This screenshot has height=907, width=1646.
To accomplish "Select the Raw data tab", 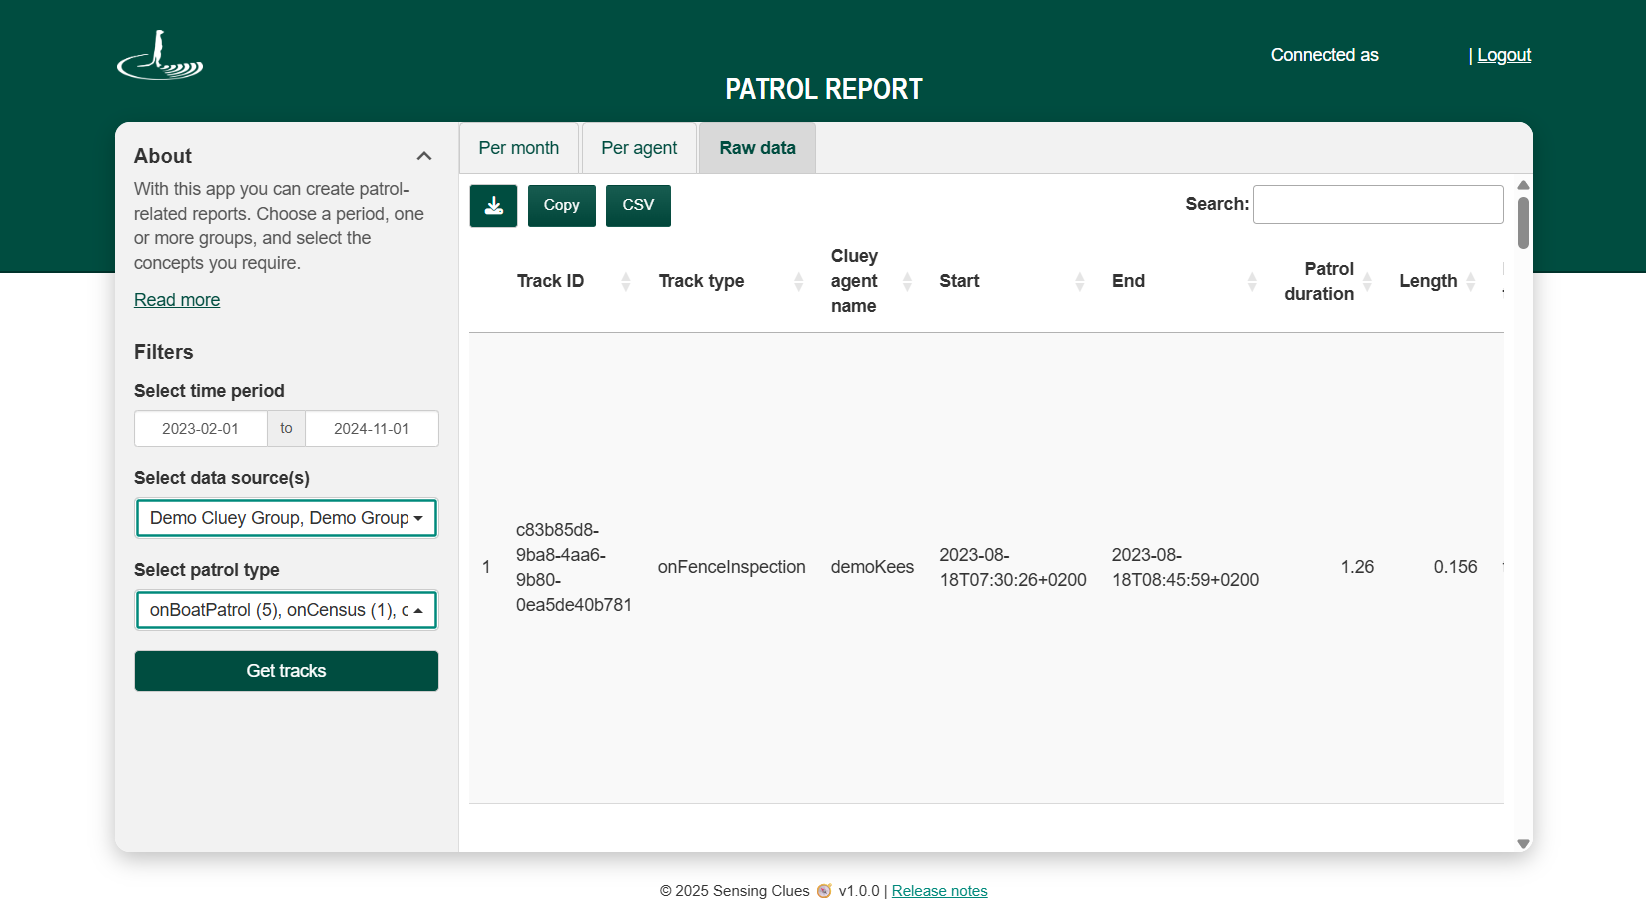I will [x=757, y=148].
